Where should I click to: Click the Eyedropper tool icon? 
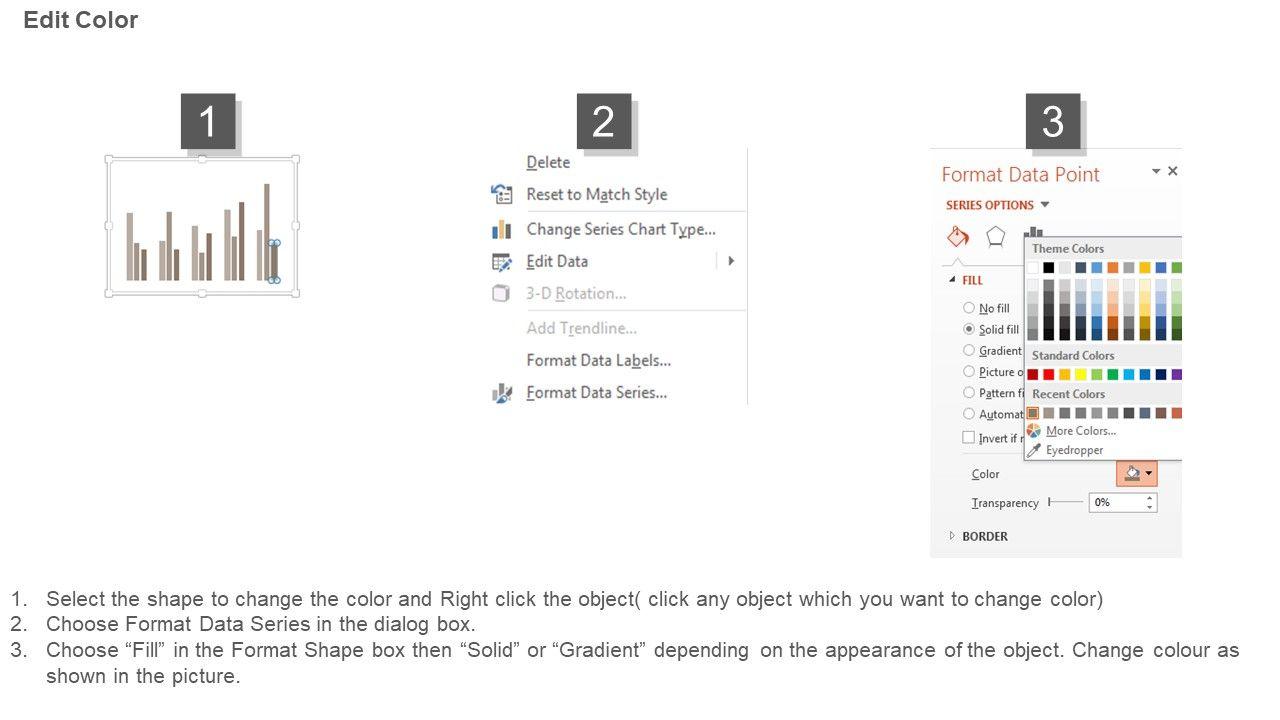click(x=1034, y=450)
